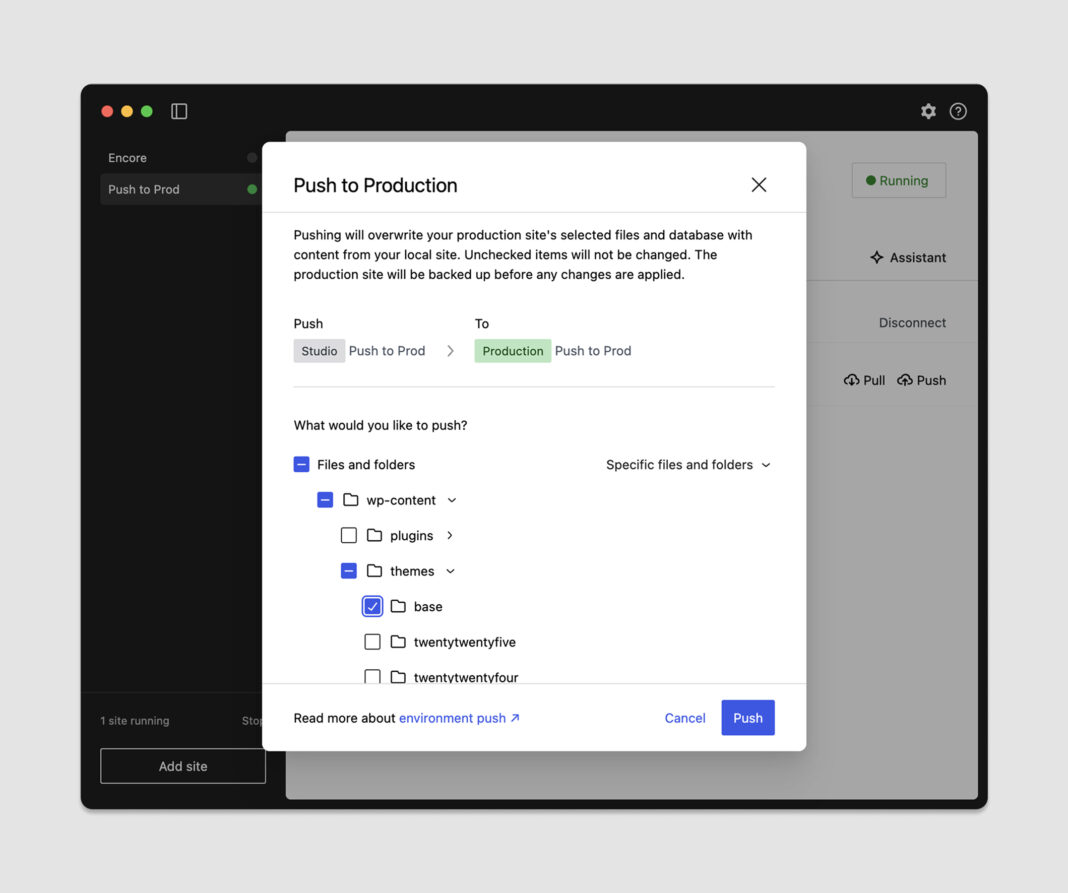Image resolution: width=1068 pixels, height=893 pixels.
Task: Open the environment push link
Action: (x=452, y=717)
